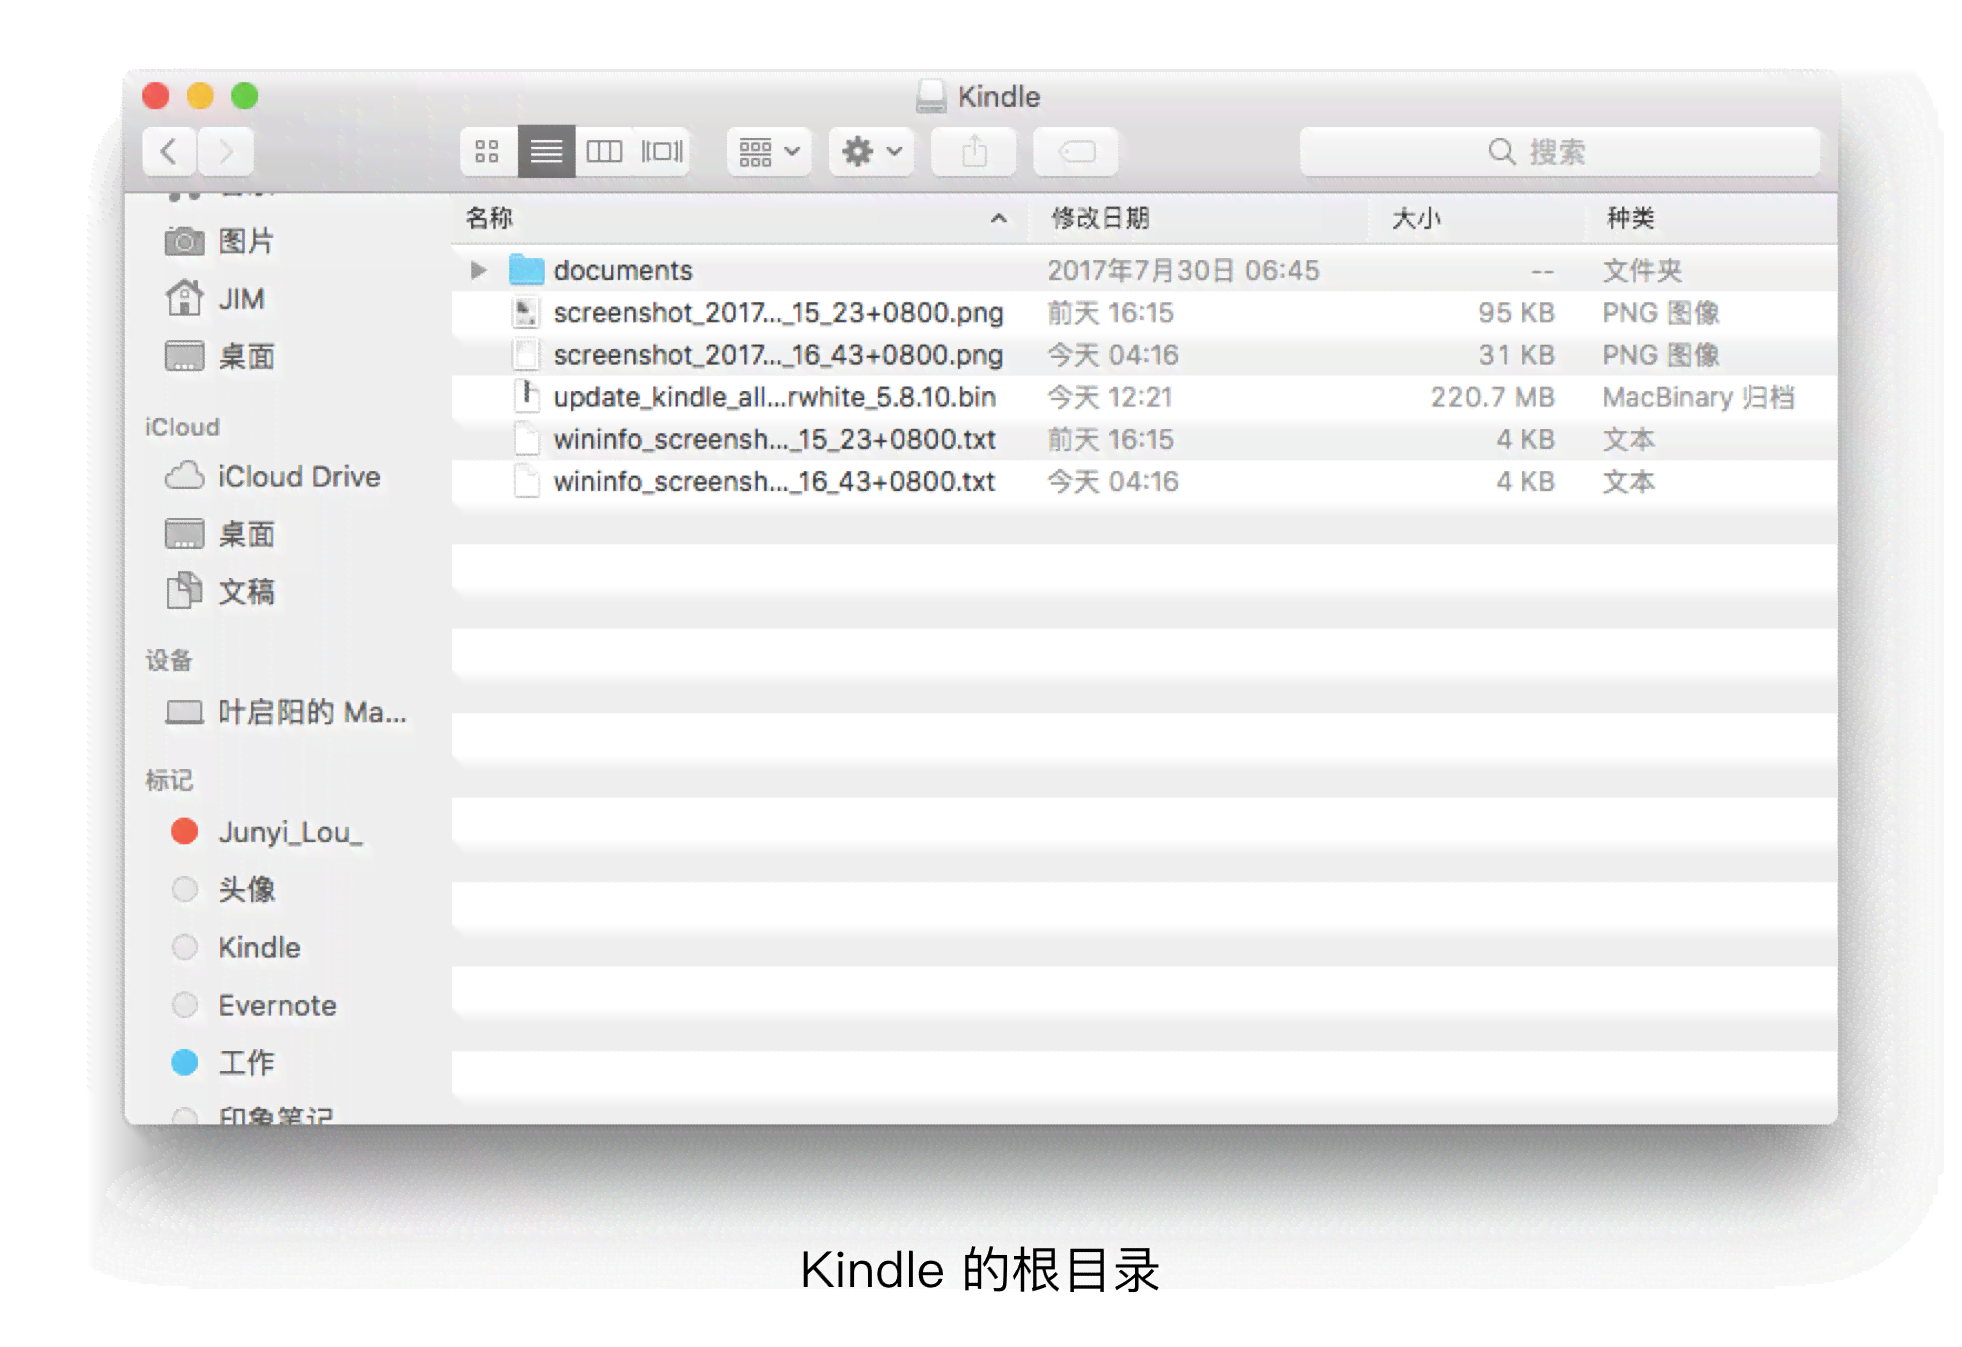Click the Share toolbar button
Image resolution: width=1962 pixels, height=1347 pixels.
click(974, 152)
